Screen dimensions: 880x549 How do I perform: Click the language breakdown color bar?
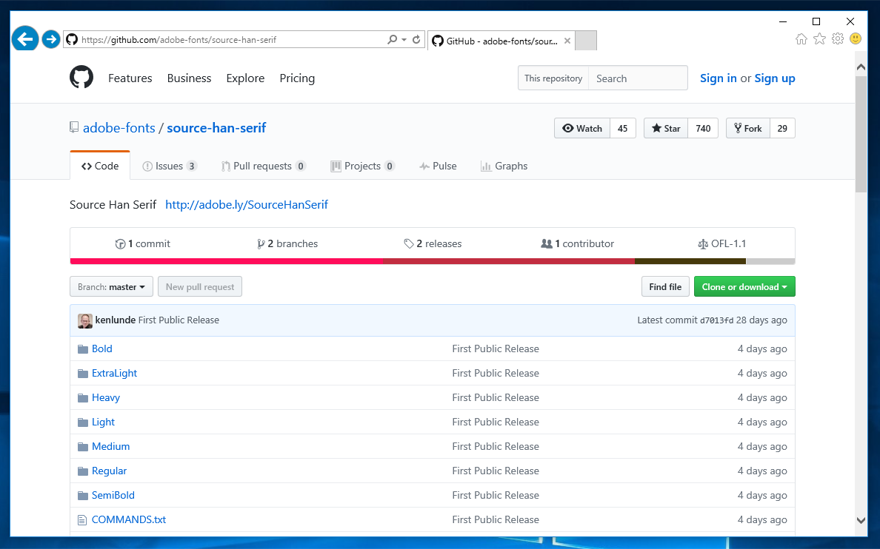432,261
